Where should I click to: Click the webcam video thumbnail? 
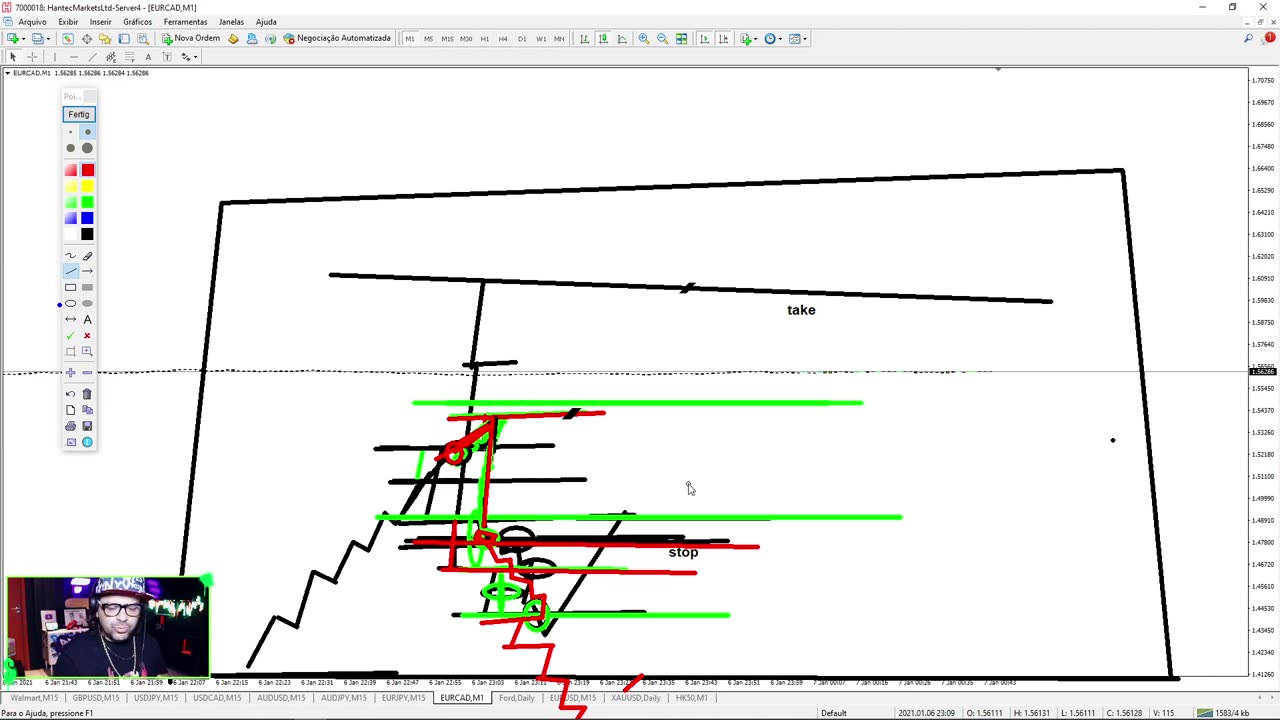point(107,628)
